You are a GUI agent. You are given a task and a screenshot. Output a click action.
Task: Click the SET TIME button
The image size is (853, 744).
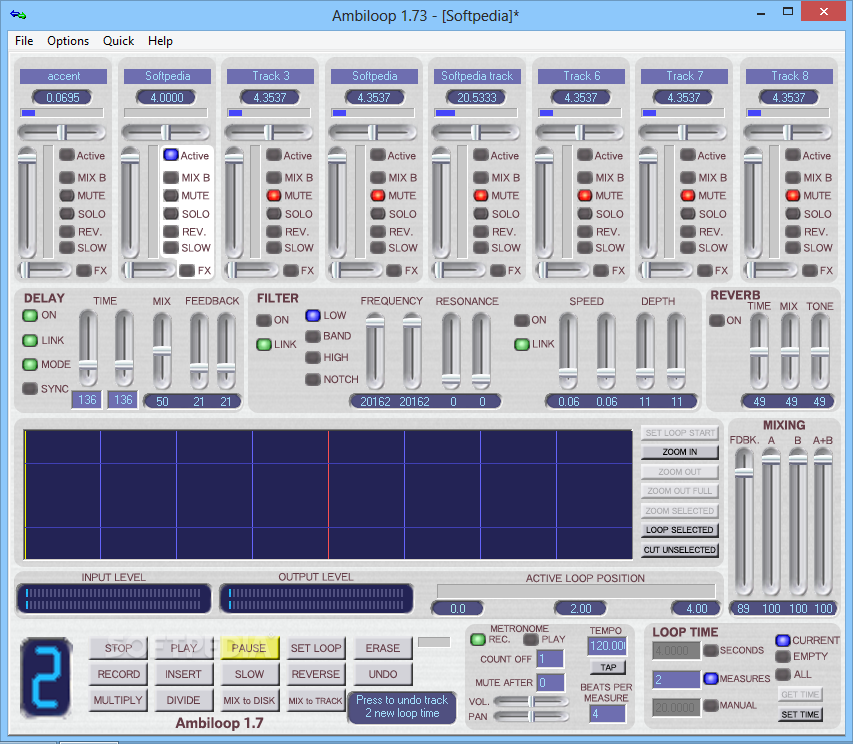pyautogui.click(x=800, y=714)
